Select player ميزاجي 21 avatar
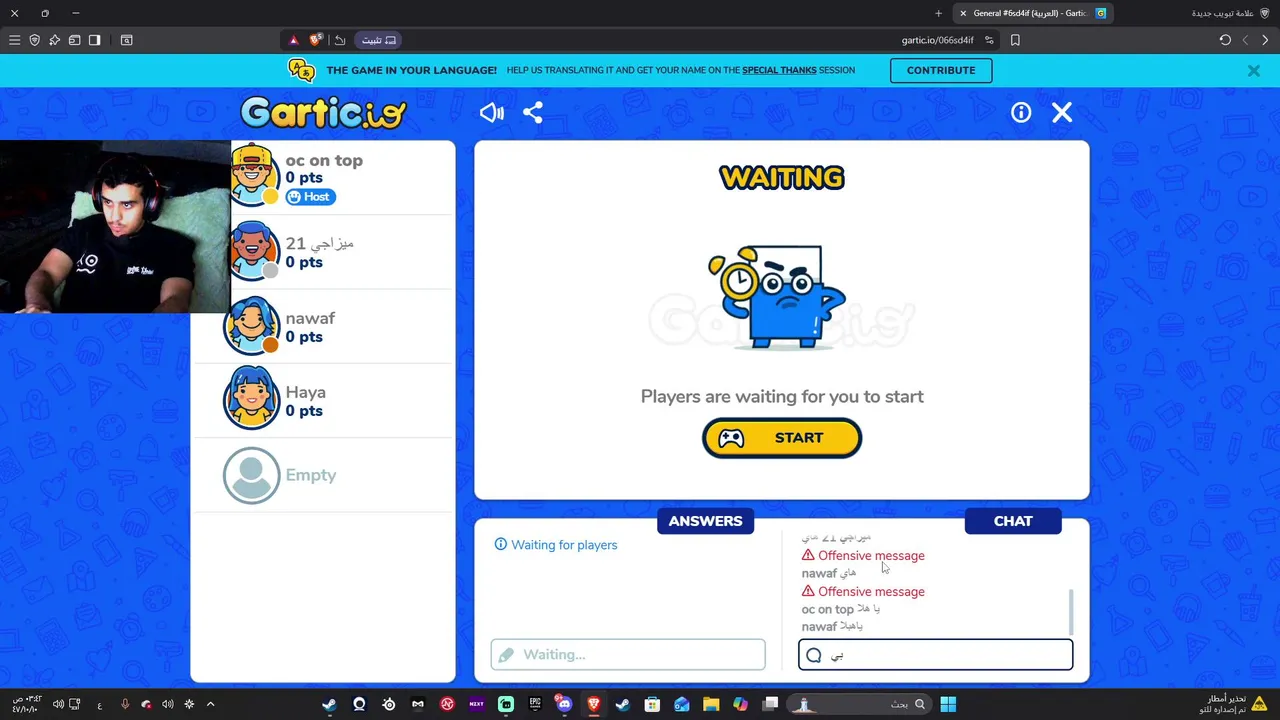The width and height of the screenshot is (1280, 720). (x=252, y=250)
